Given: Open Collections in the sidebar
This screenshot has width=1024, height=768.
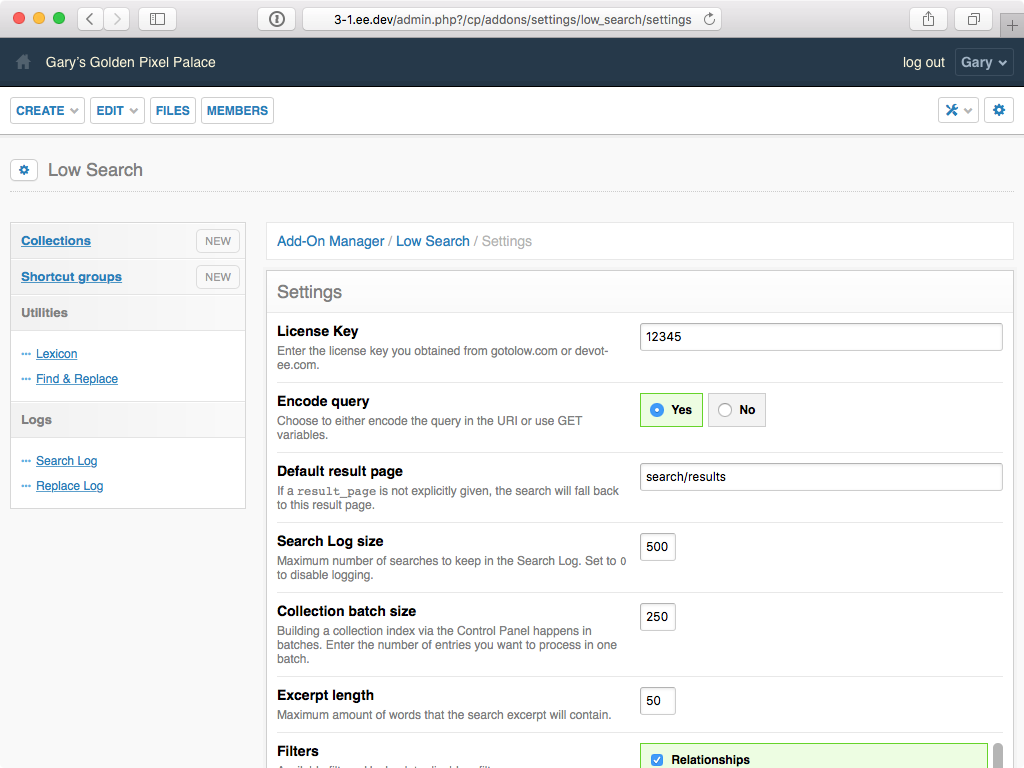Looking at the screenshot, I should (56, 240).
